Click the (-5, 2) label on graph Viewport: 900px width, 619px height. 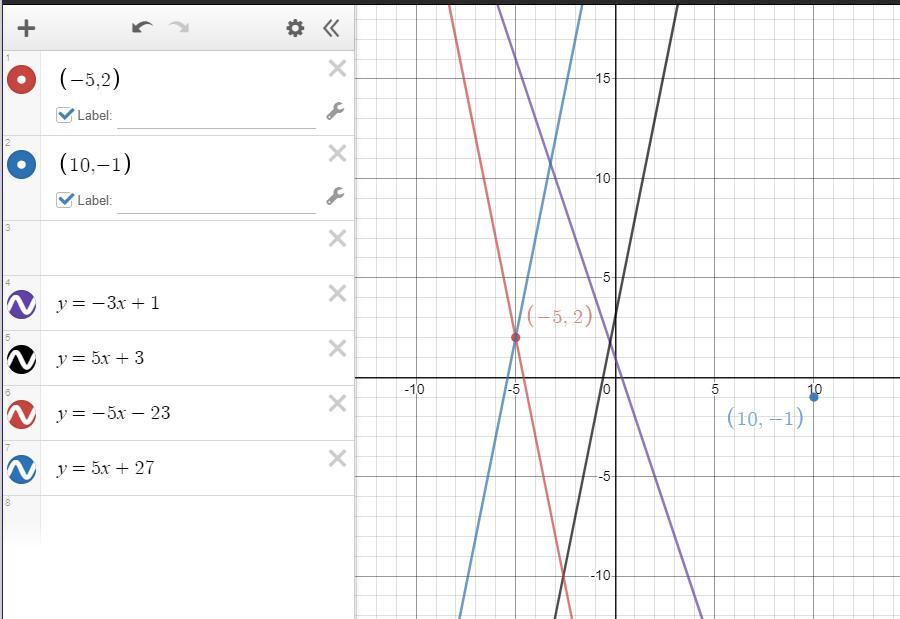click(x=559, y=316)
